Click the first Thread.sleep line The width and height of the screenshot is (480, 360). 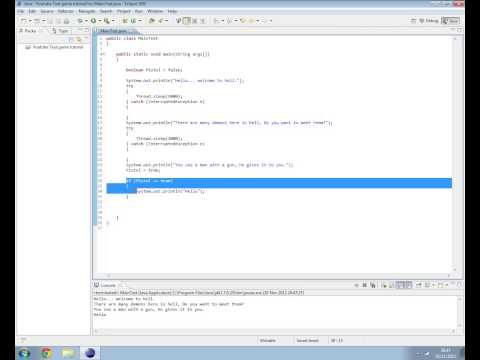159,96
